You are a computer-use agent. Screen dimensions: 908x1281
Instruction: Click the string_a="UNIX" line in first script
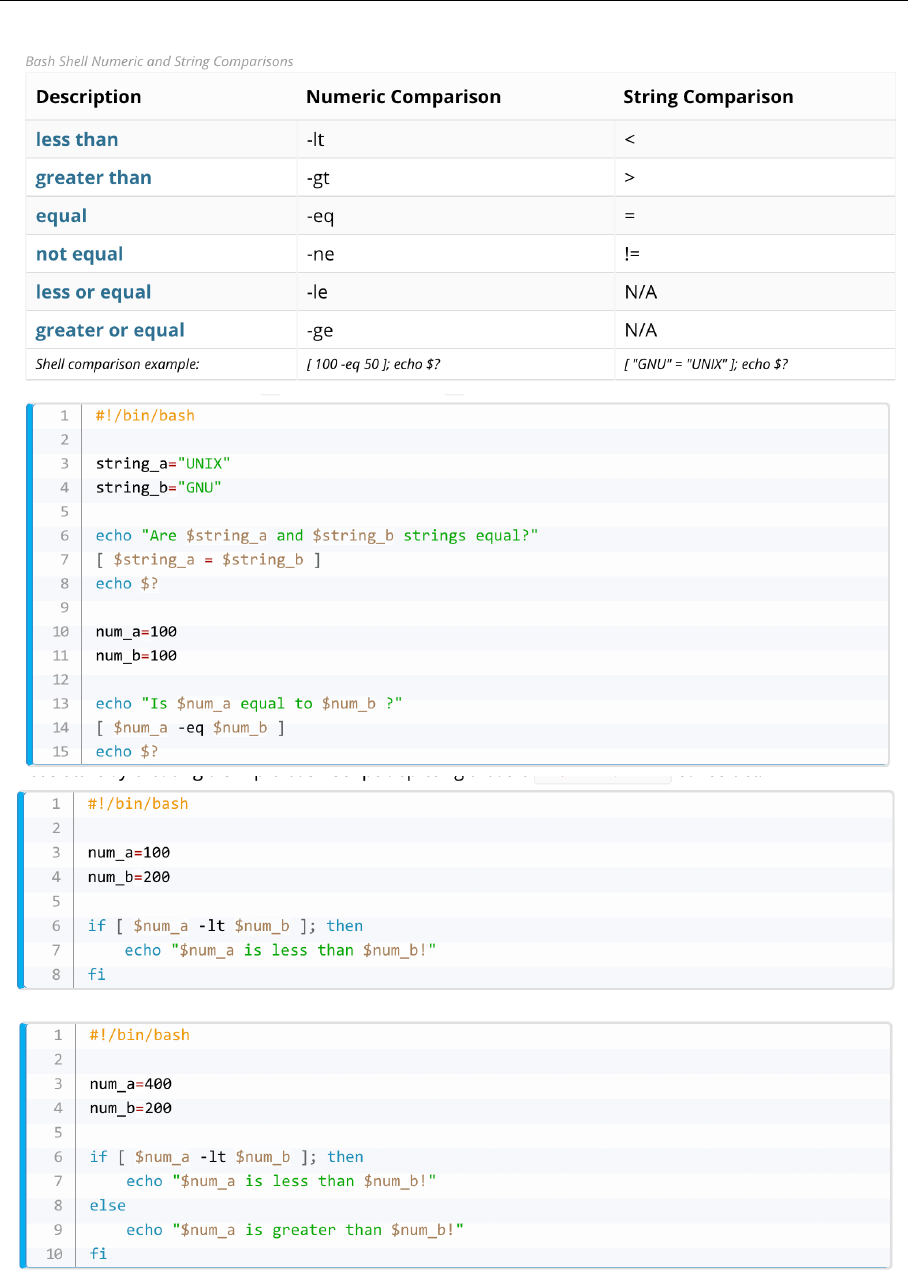pyautogui.click(x=163, y=464)
